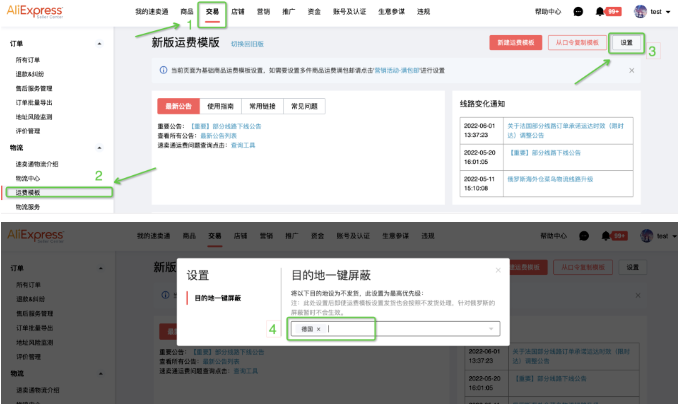Open 生意参谋 in top screenshot nav
The image size is (679, 404).
[x=391, y=12]
